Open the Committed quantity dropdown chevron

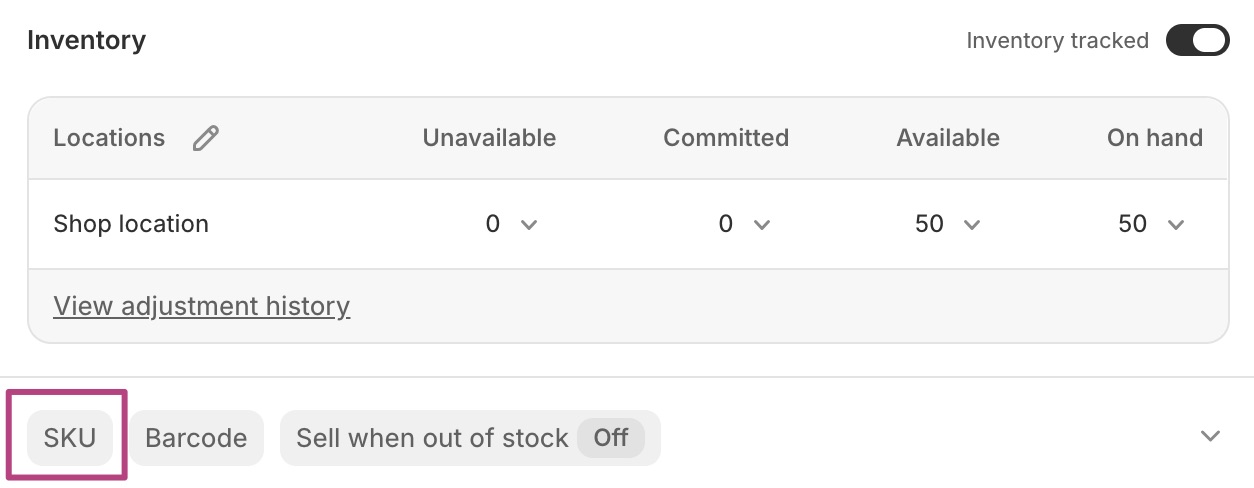click(761, 225)
